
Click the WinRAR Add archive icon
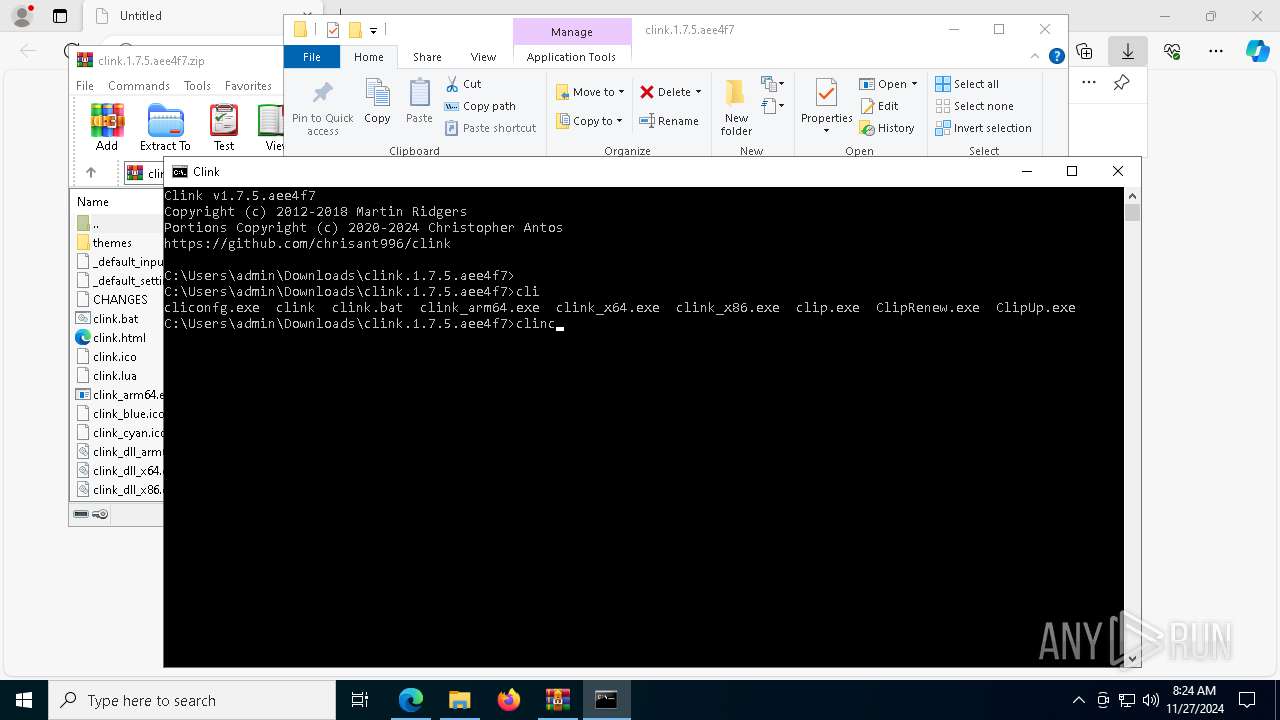tap(107, 121)
